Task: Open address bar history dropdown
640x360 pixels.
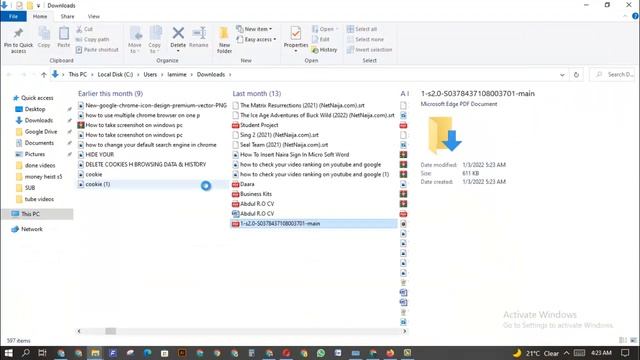Action: tap(562, 75)
